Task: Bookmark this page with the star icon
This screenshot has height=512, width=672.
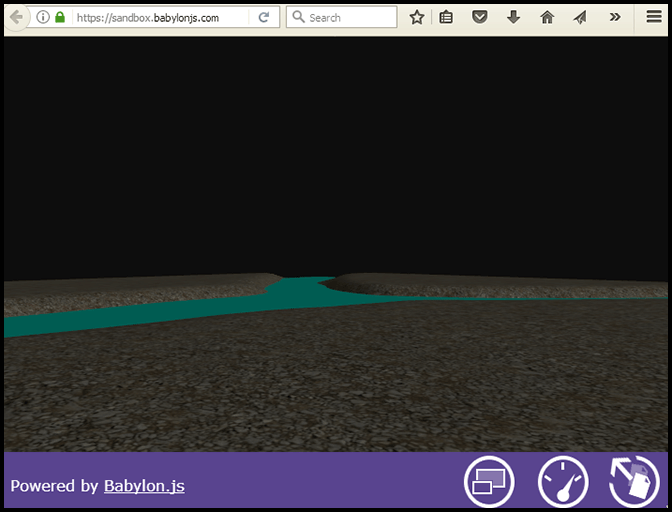Action: point(417,18)
